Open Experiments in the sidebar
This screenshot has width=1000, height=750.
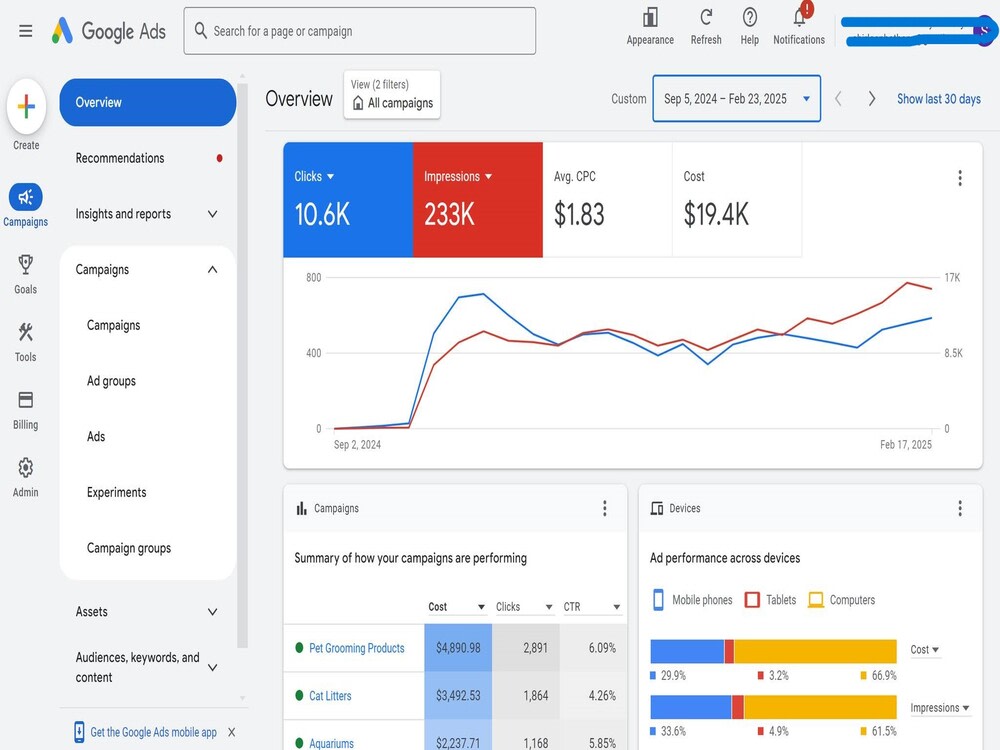pos(116,492)
